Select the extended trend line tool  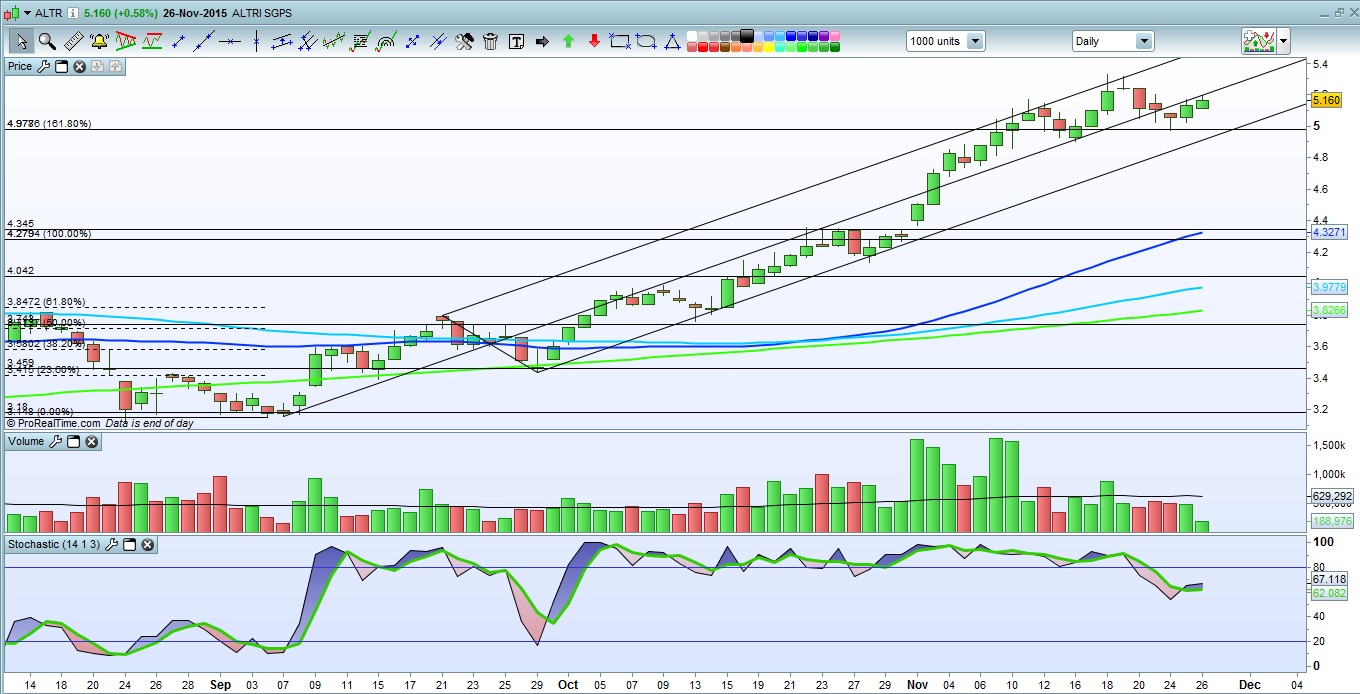pyautogui.click(x=204, y=41)
